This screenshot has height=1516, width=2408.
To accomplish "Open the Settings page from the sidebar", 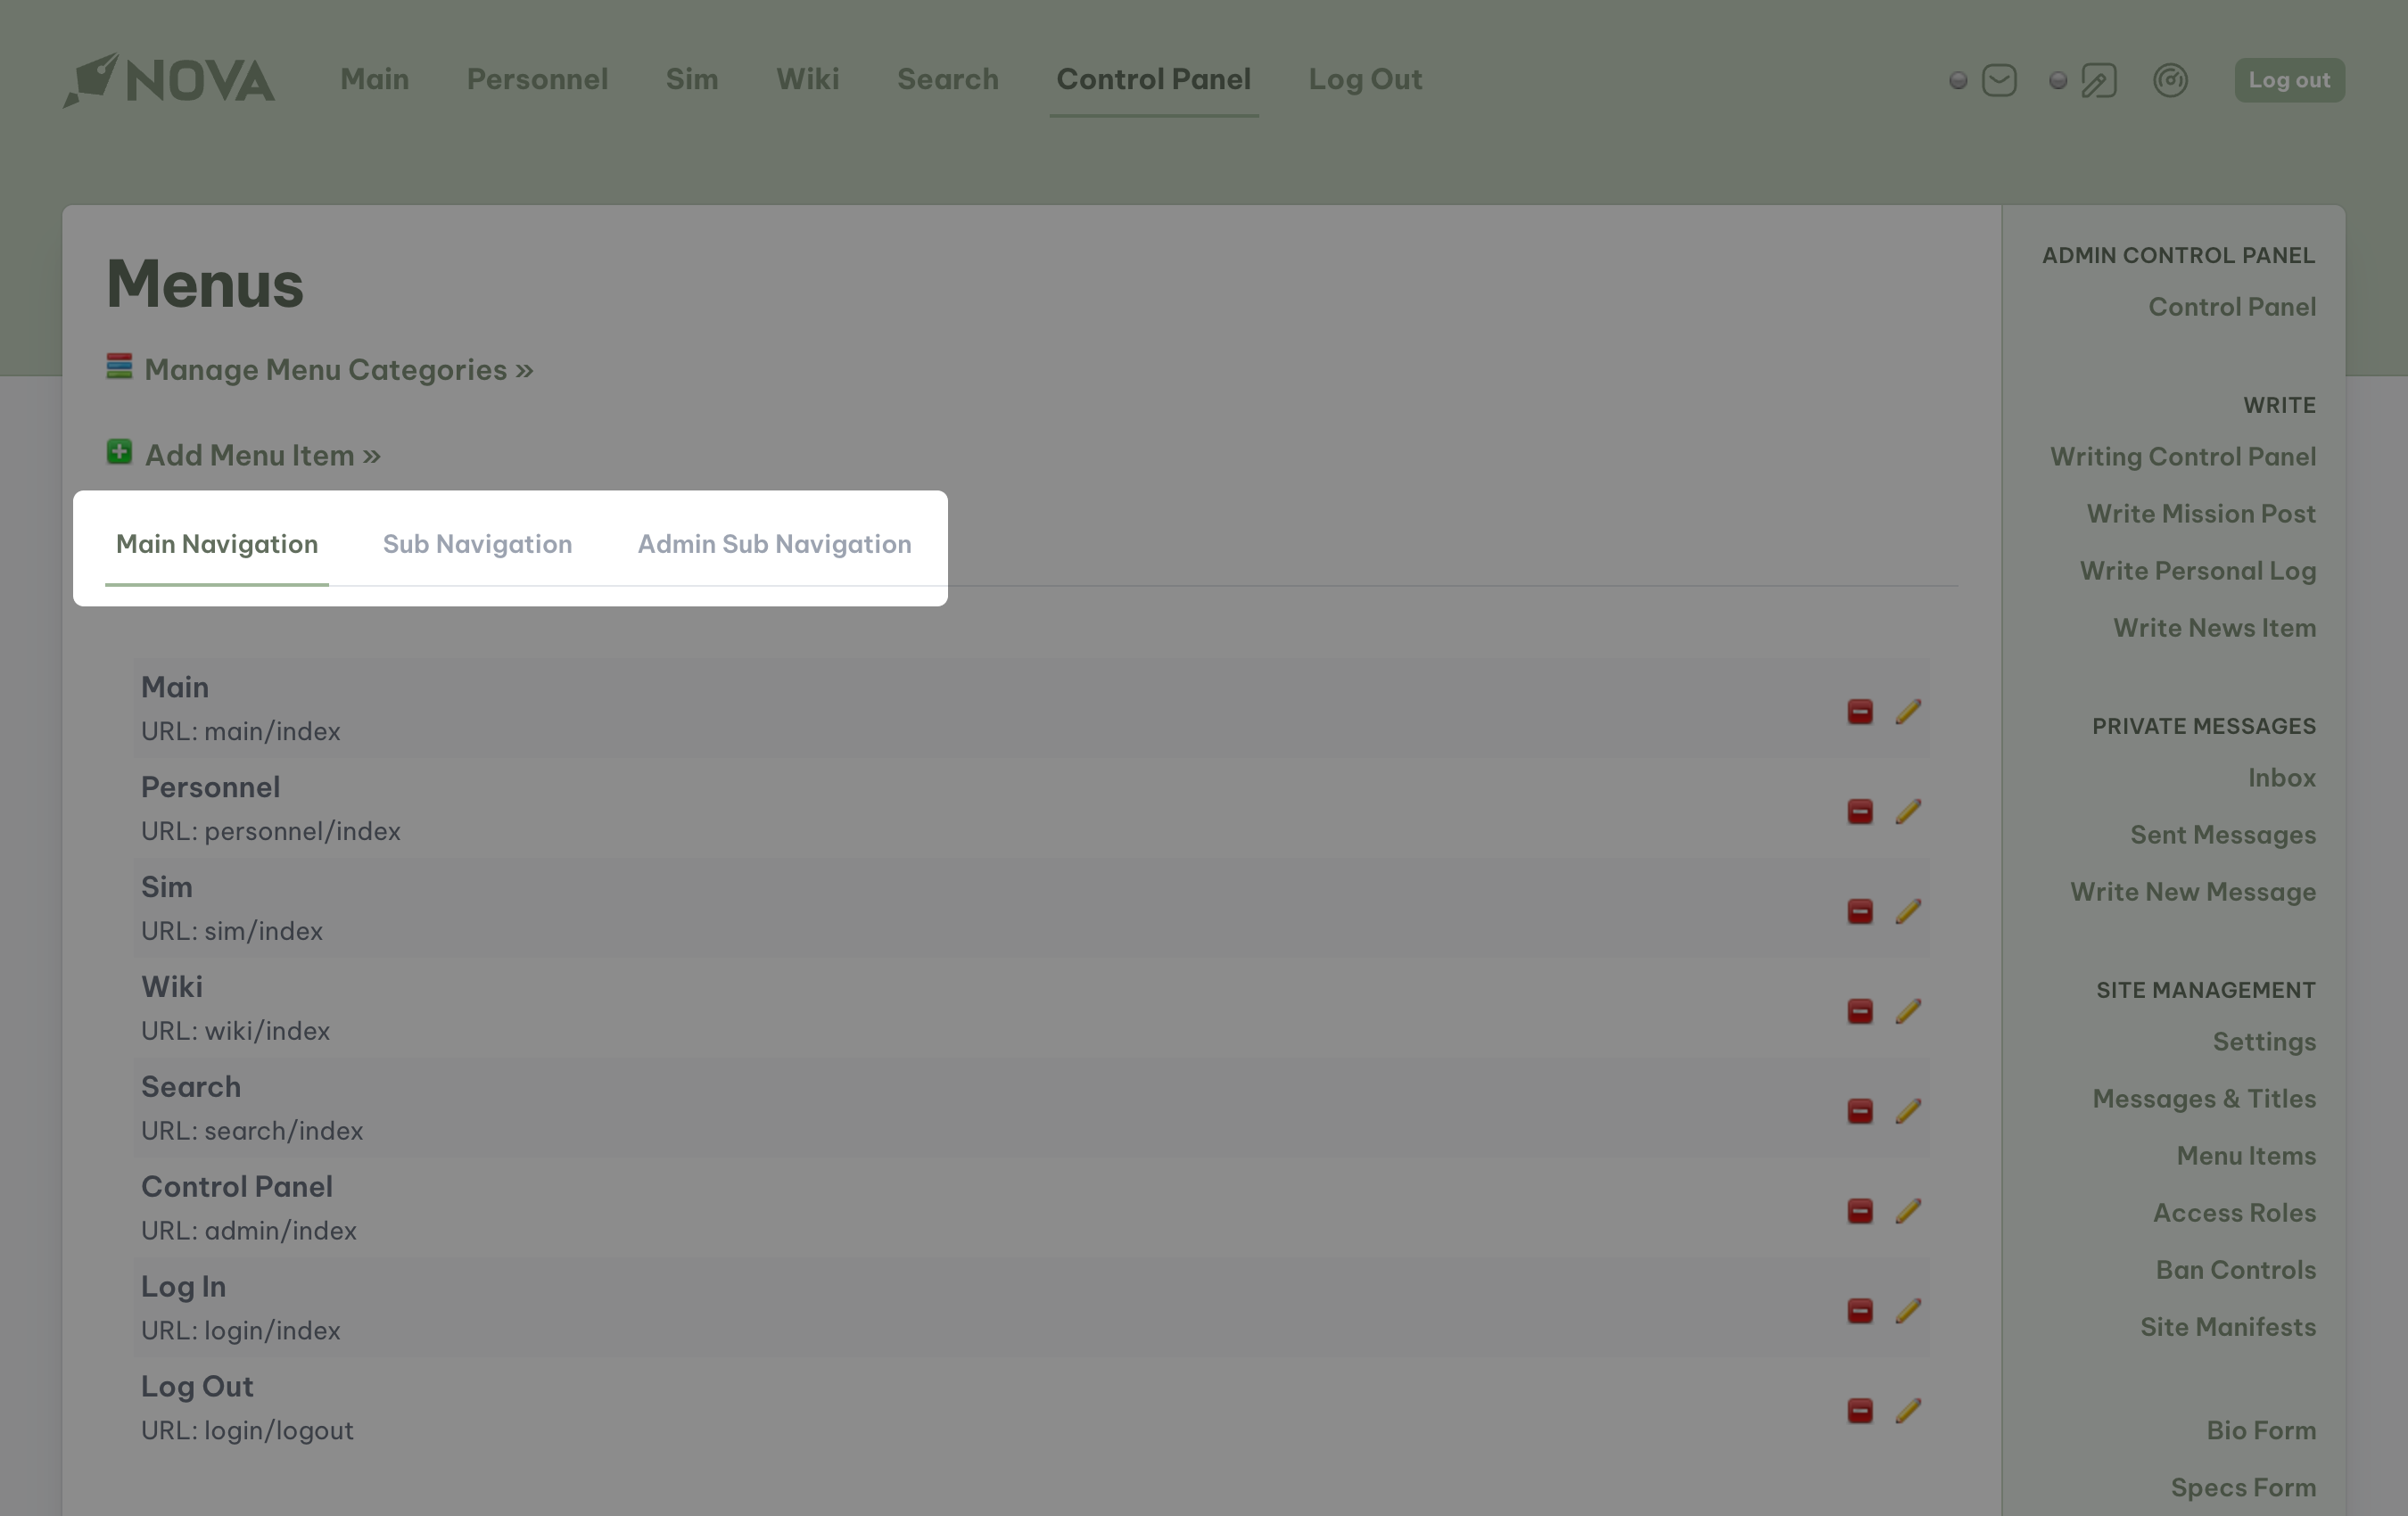I will 2265,1041.
